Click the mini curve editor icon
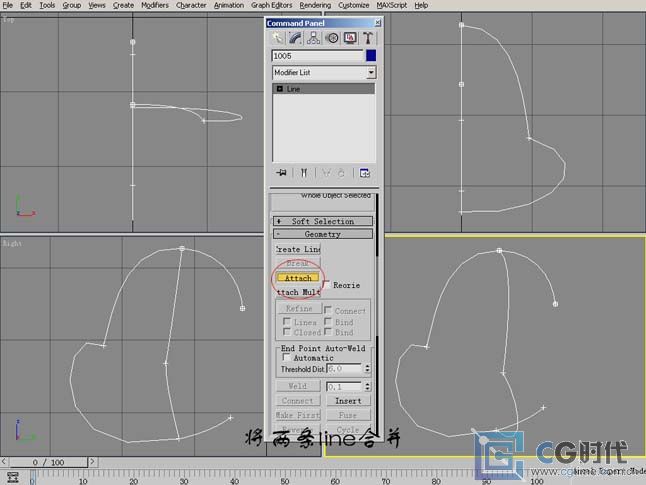The image size is (646, 485). (13, 477)
